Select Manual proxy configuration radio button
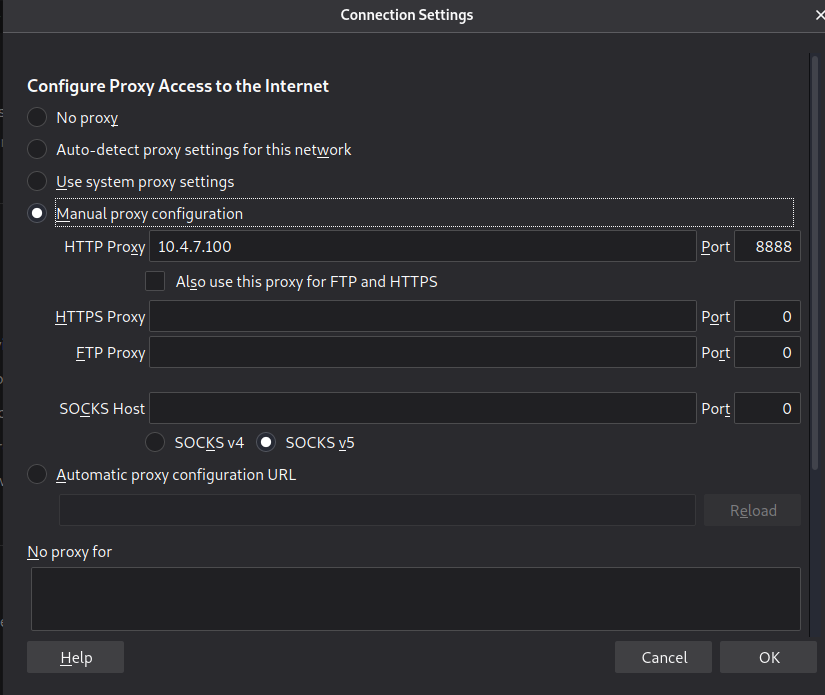The image size is (825, 695). pyautogui.click(x=37, y=214)
